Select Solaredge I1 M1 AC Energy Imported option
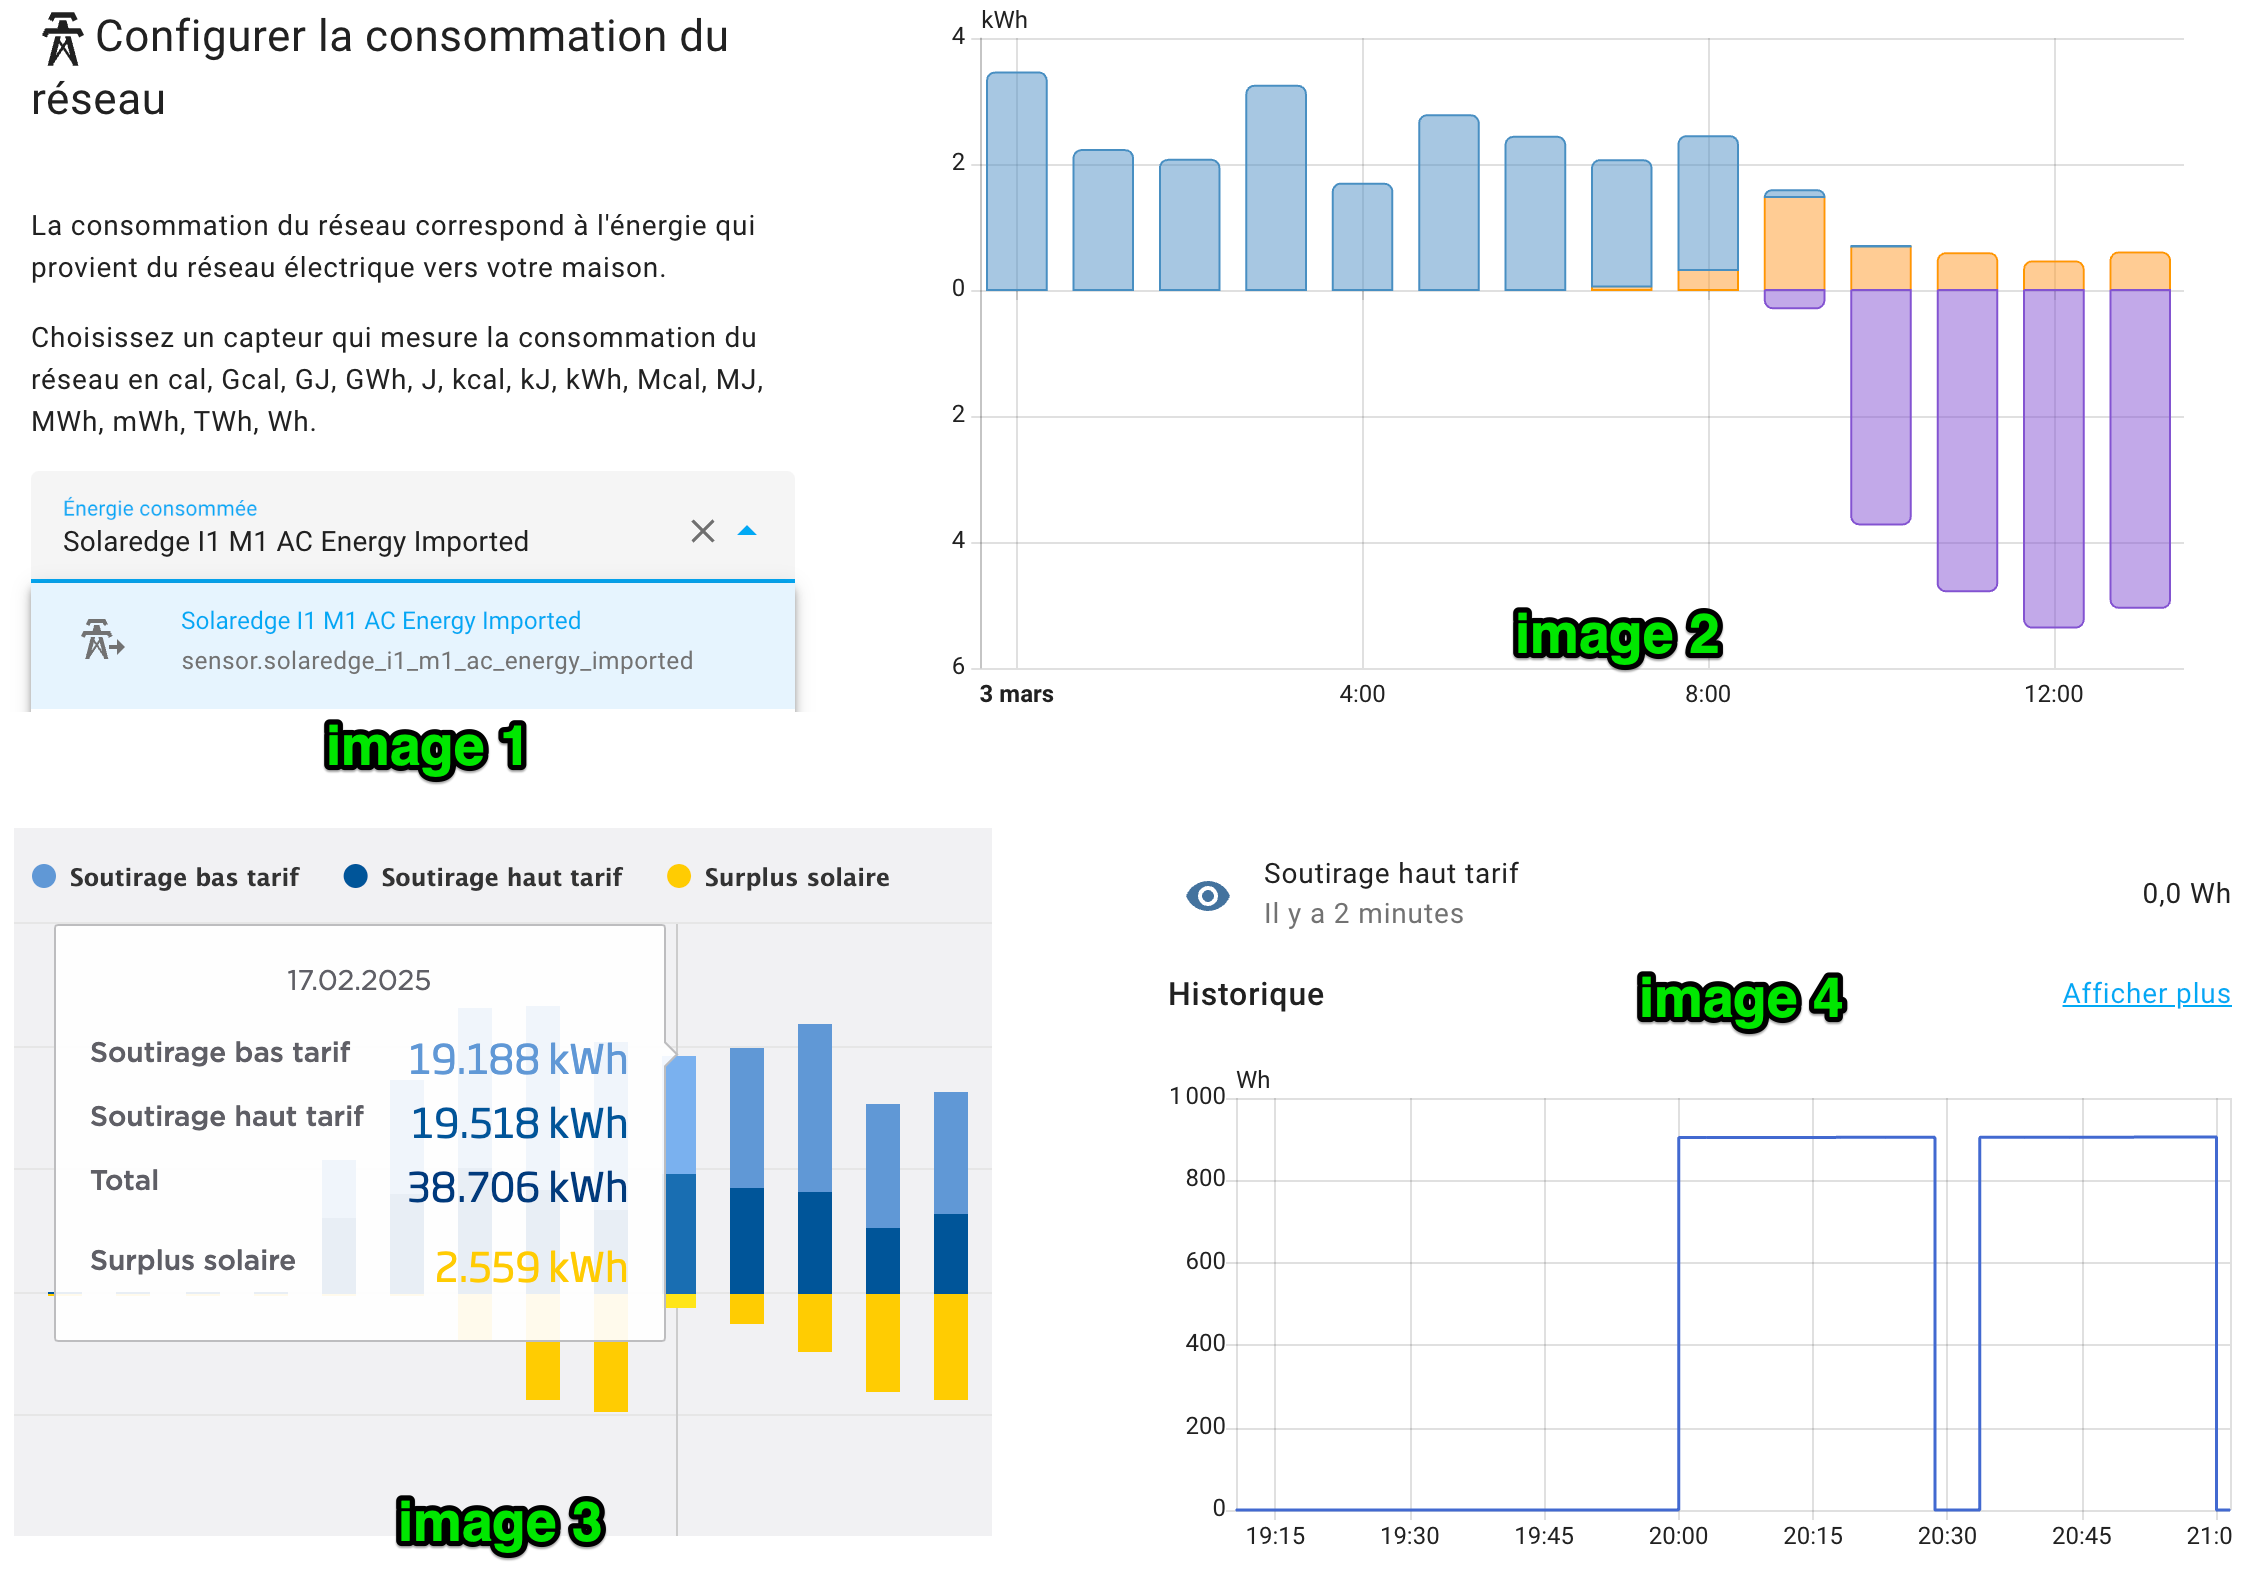Viewport: 2242px width, 1570px height. [x=380, y=621]
